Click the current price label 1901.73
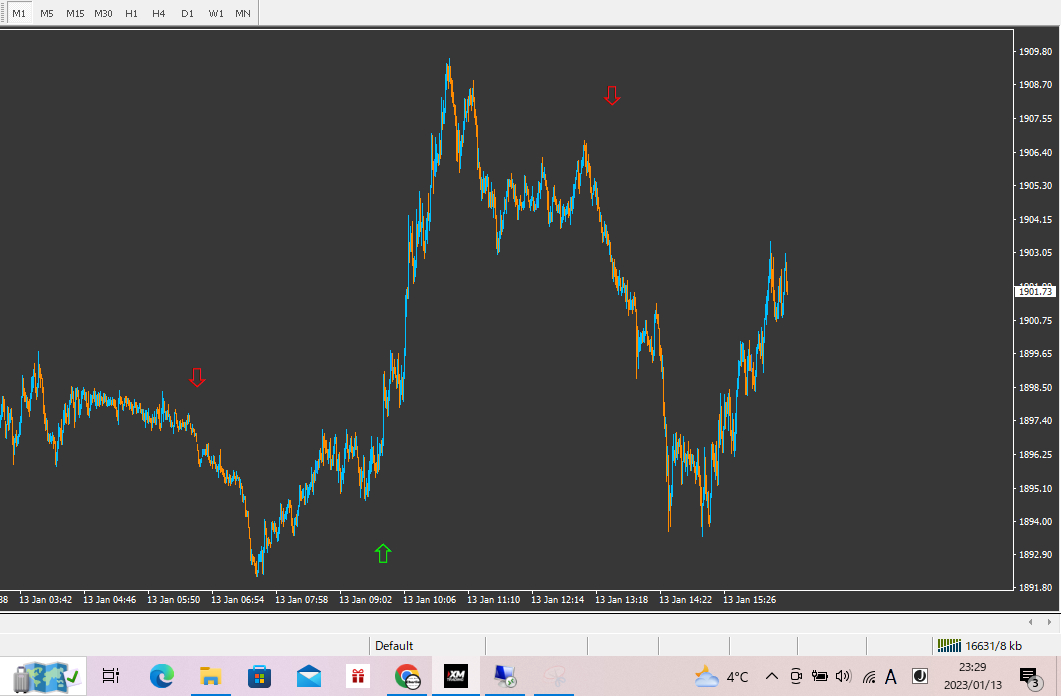 pyautogui.click(x=1035, y=292)
